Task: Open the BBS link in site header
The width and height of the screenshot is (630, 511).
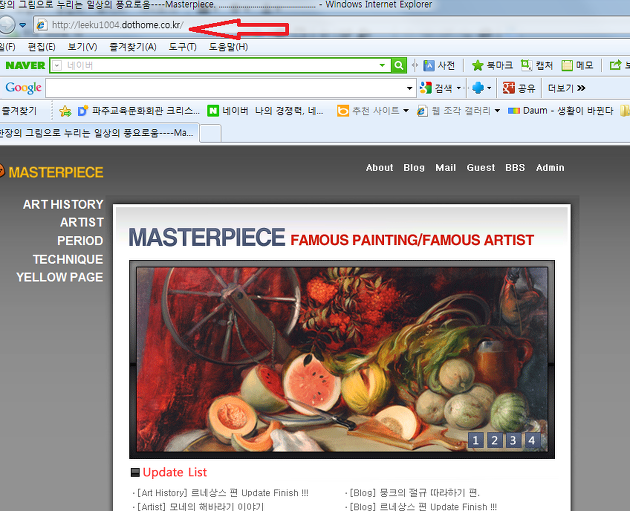Action: coord(515,168)
